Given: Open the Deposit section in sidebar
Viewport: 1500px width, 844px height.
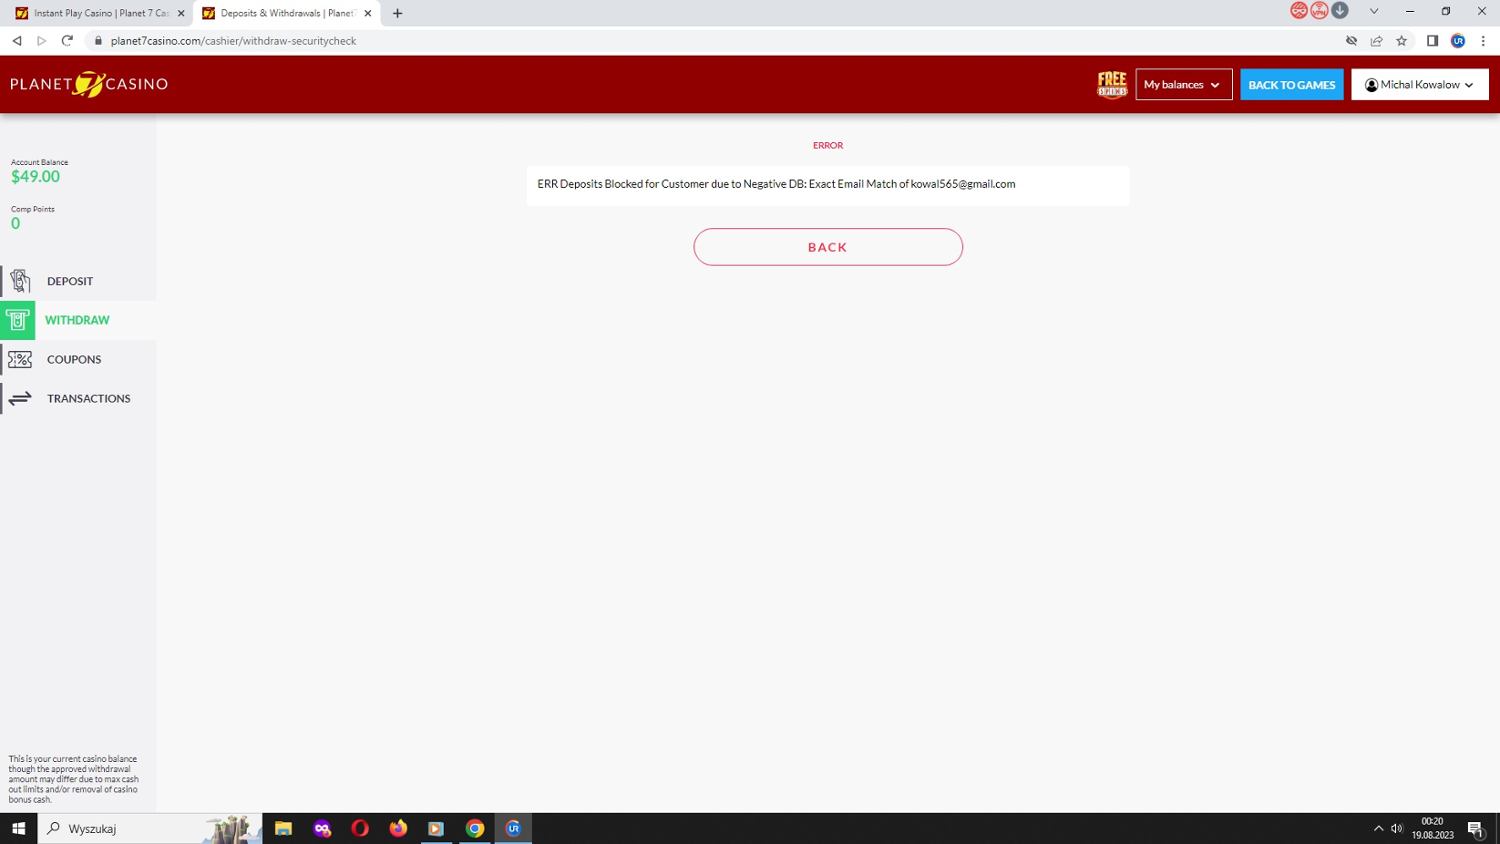Looking at the screenshot, I should 78,281.
